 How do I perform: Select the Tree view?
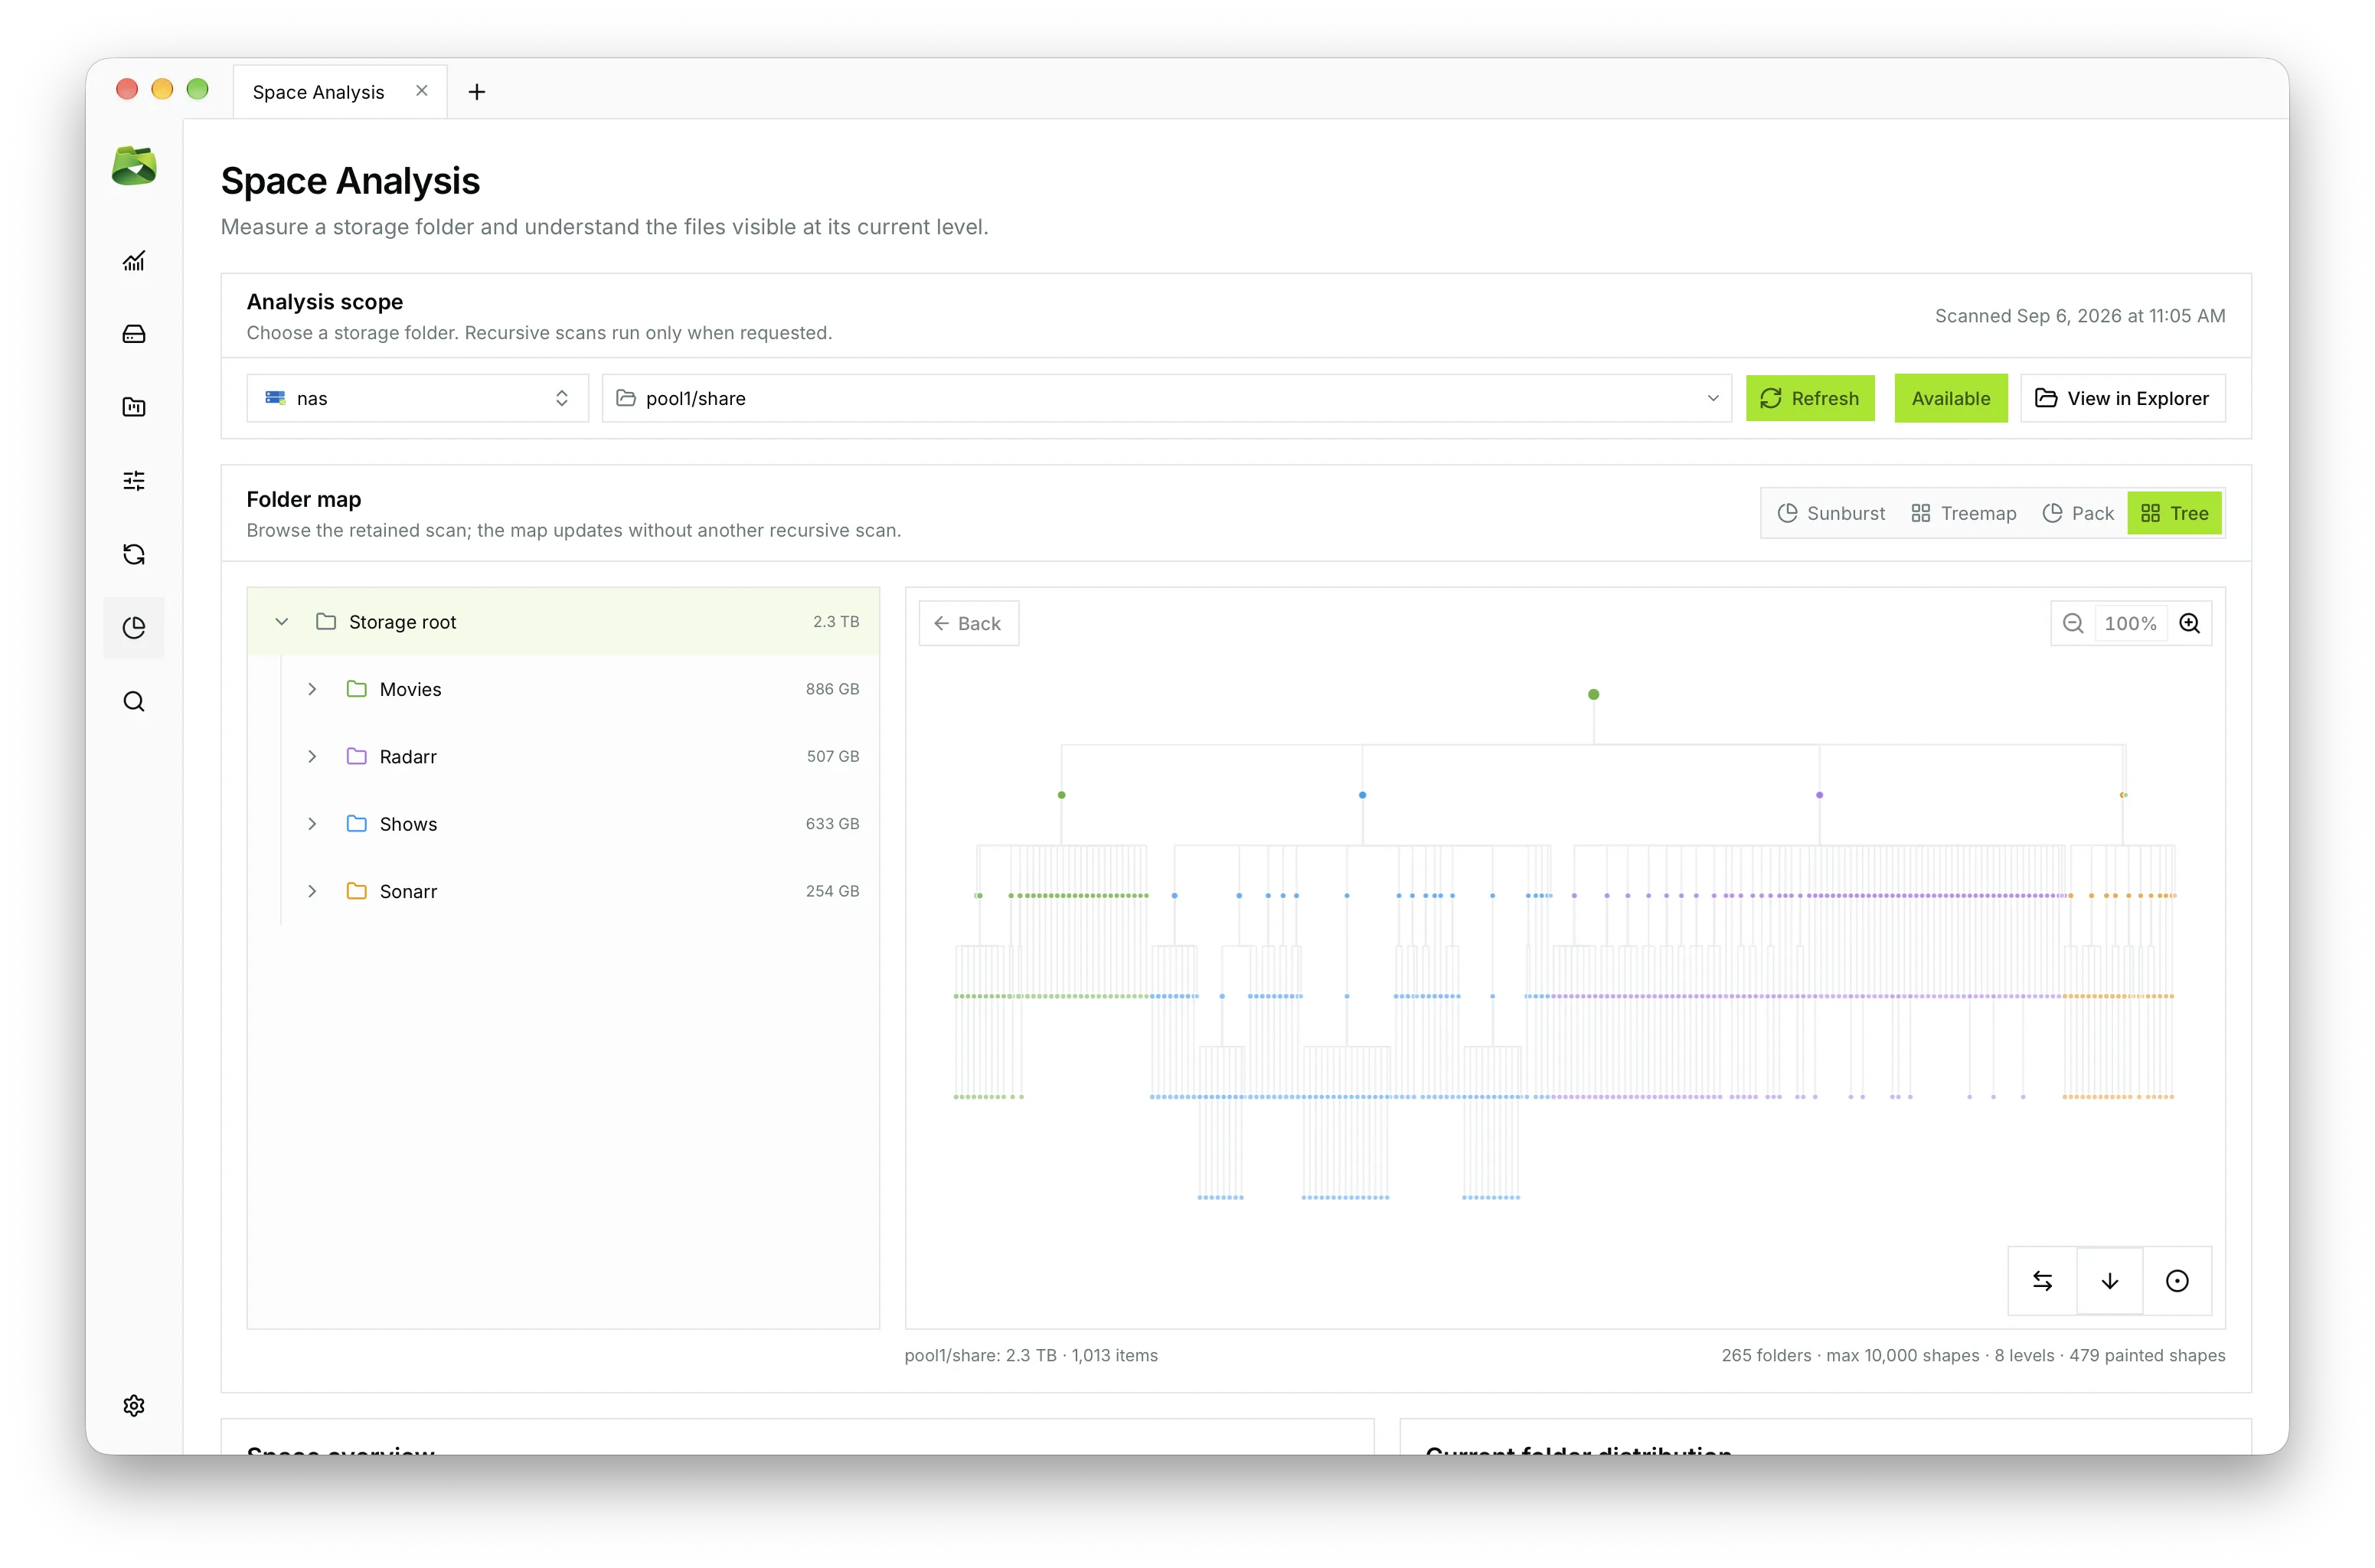(2175, 513)
